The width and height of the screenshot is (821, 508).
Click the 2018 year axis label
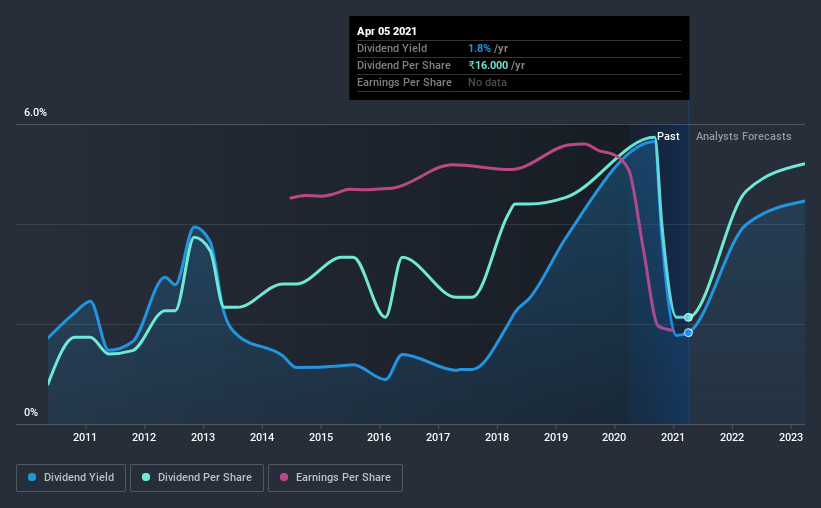point(497,437)
